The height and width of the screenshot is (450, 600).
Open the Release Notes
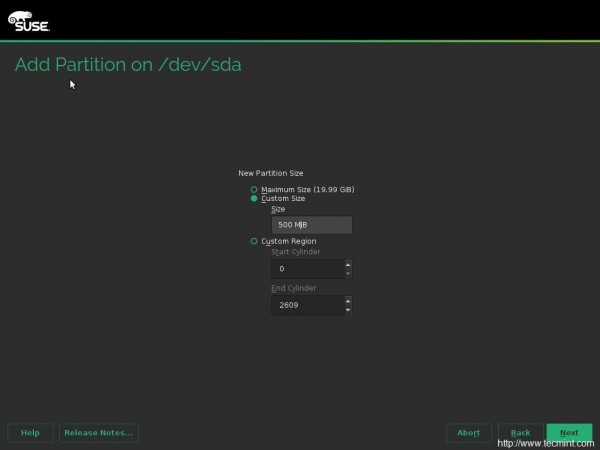tap(99, 433)
